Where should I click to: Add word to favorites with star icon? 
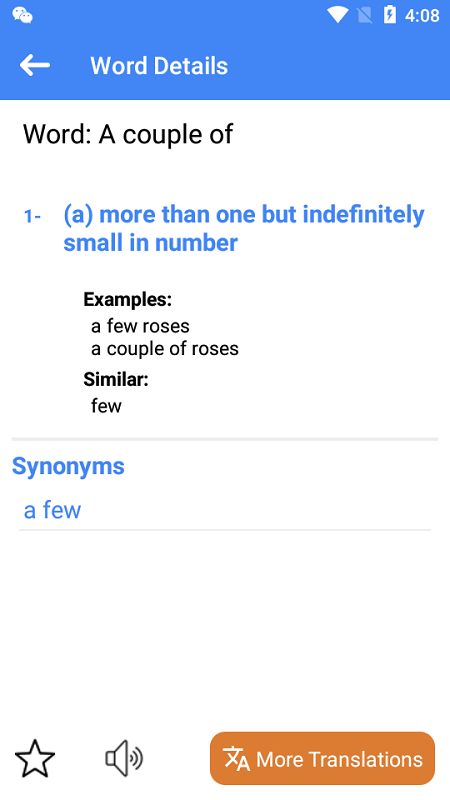35,759
